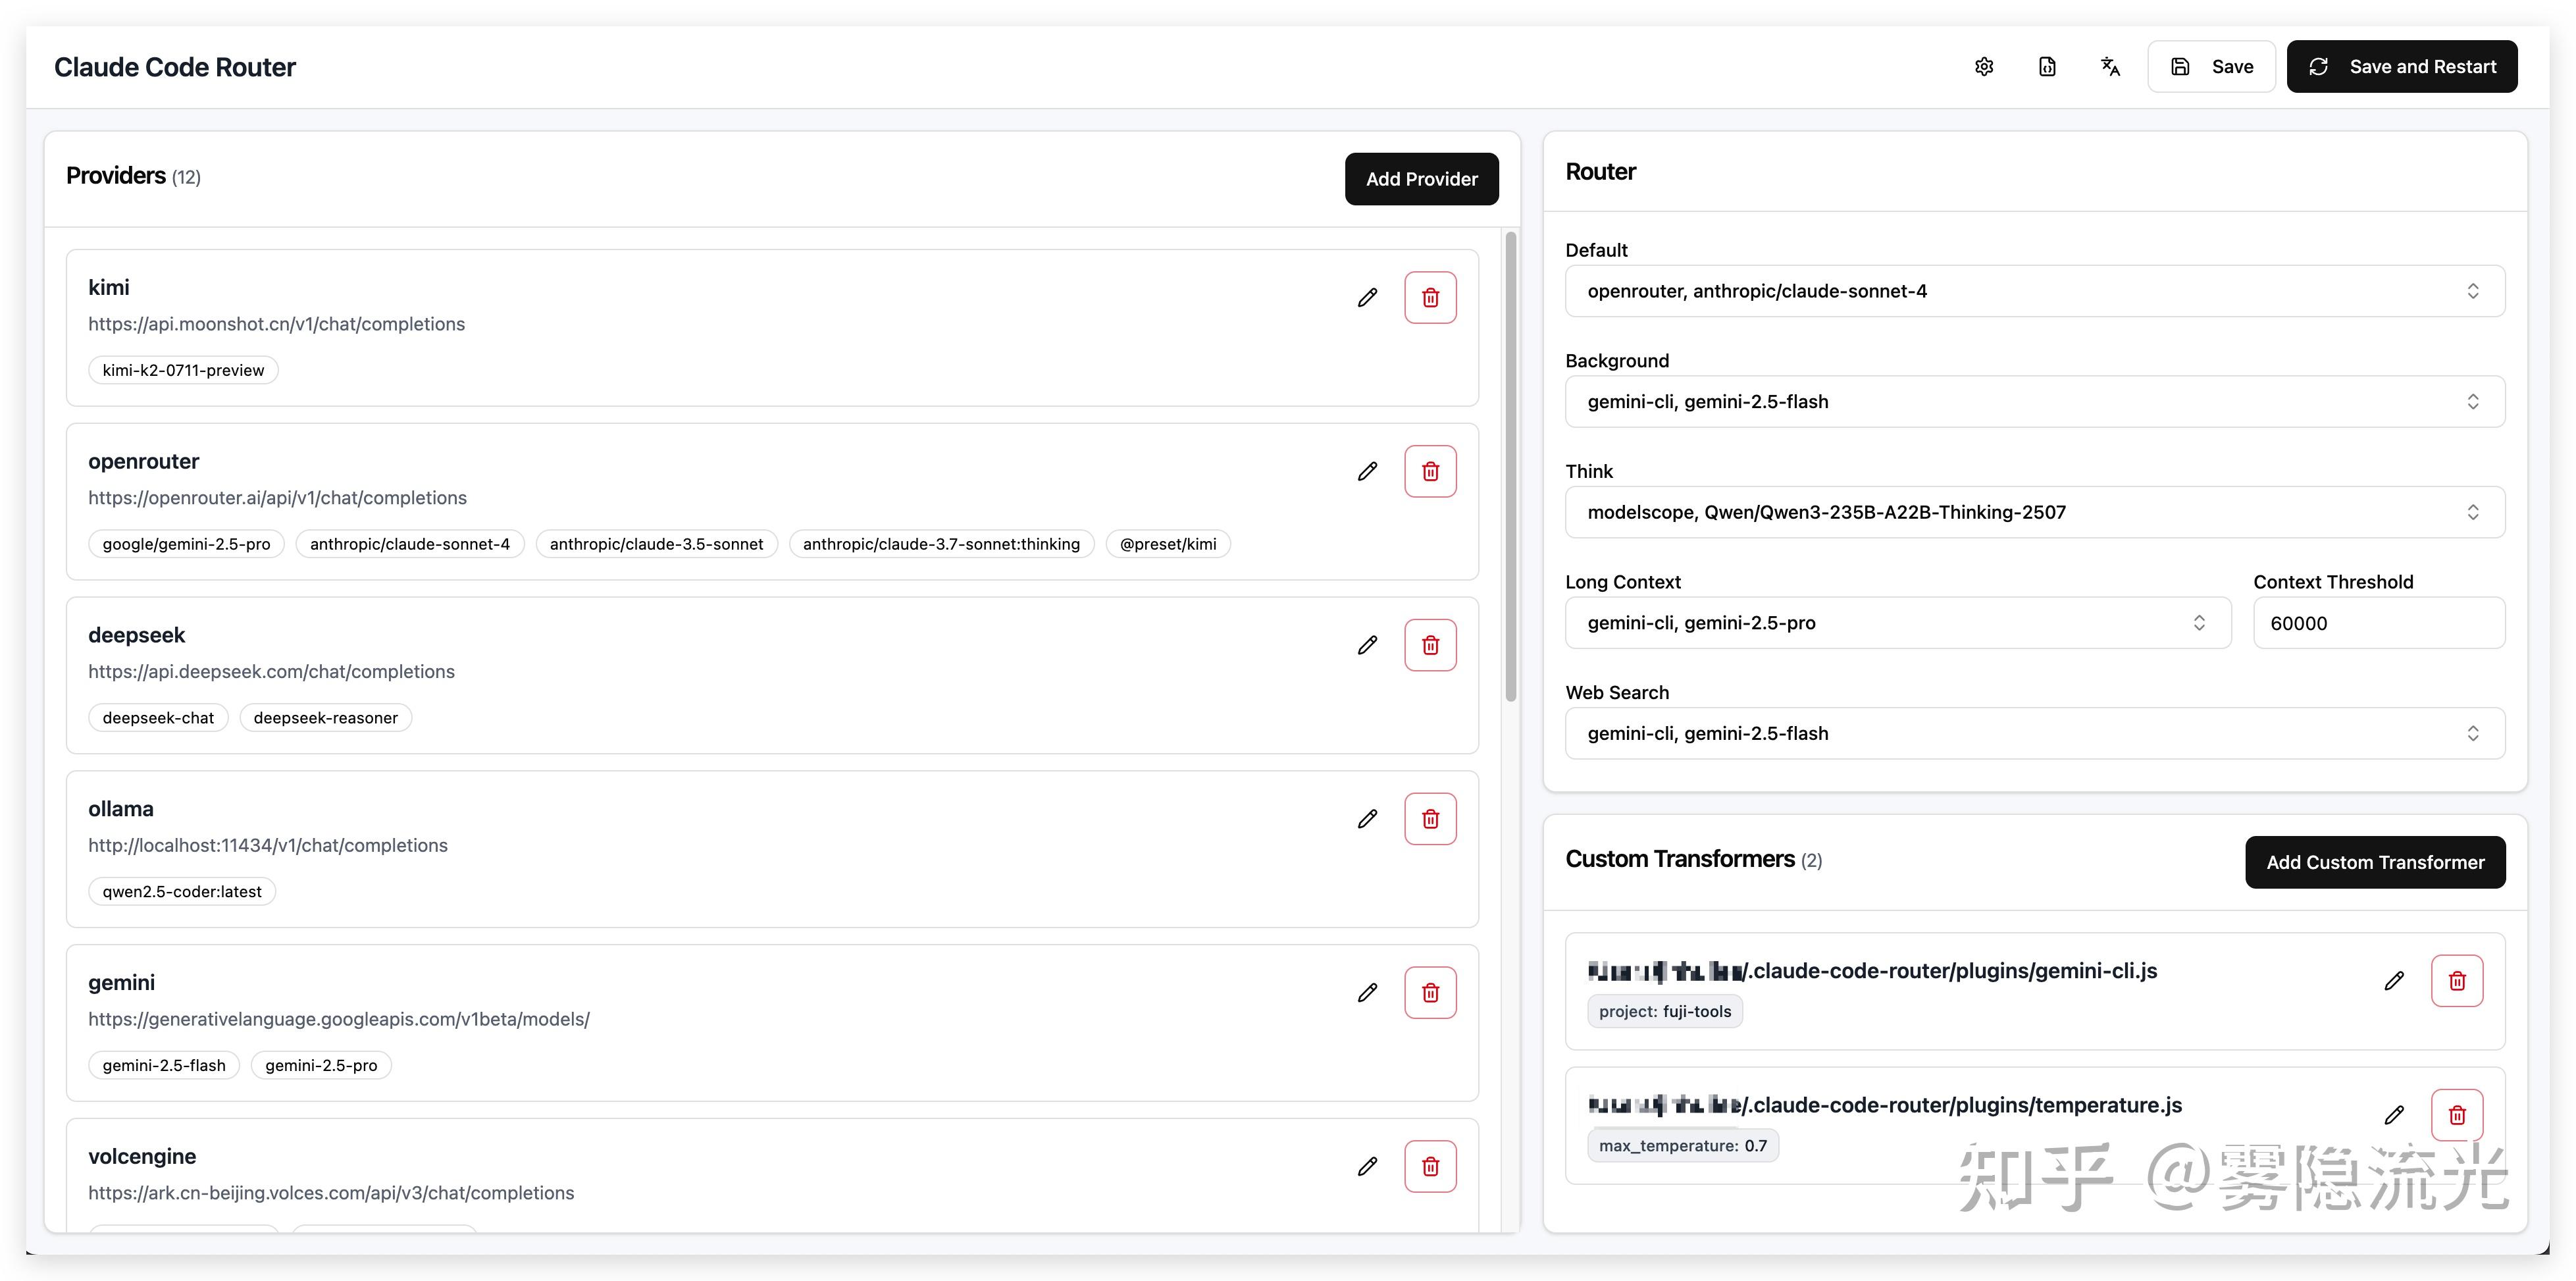This screenshot has height=1281, width=2576.
Task: Click the Add Provider button
Action: (x=1421, y=179)
